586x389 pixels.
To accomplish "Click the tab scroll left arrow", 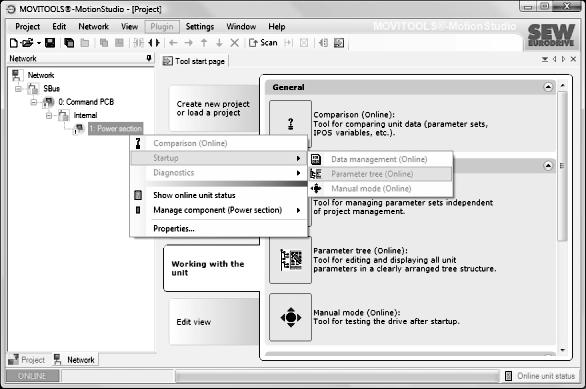I will coord(555,59).
